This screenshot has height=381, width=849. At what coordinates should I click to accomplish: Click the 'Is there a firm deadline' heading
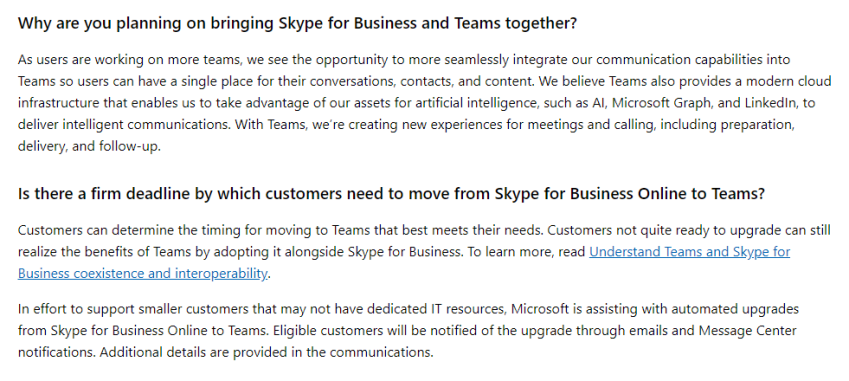point(391,194)
